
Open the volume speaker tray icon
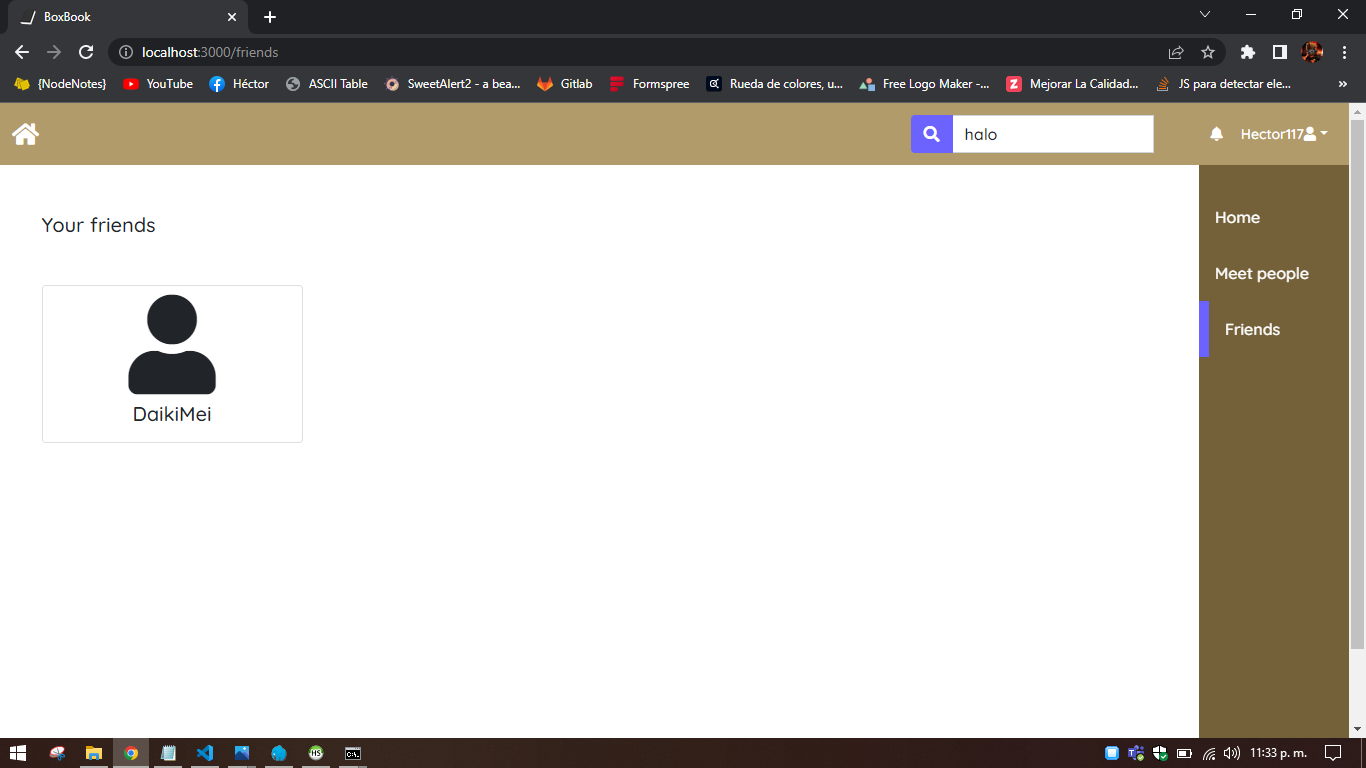coord(1232,753)
